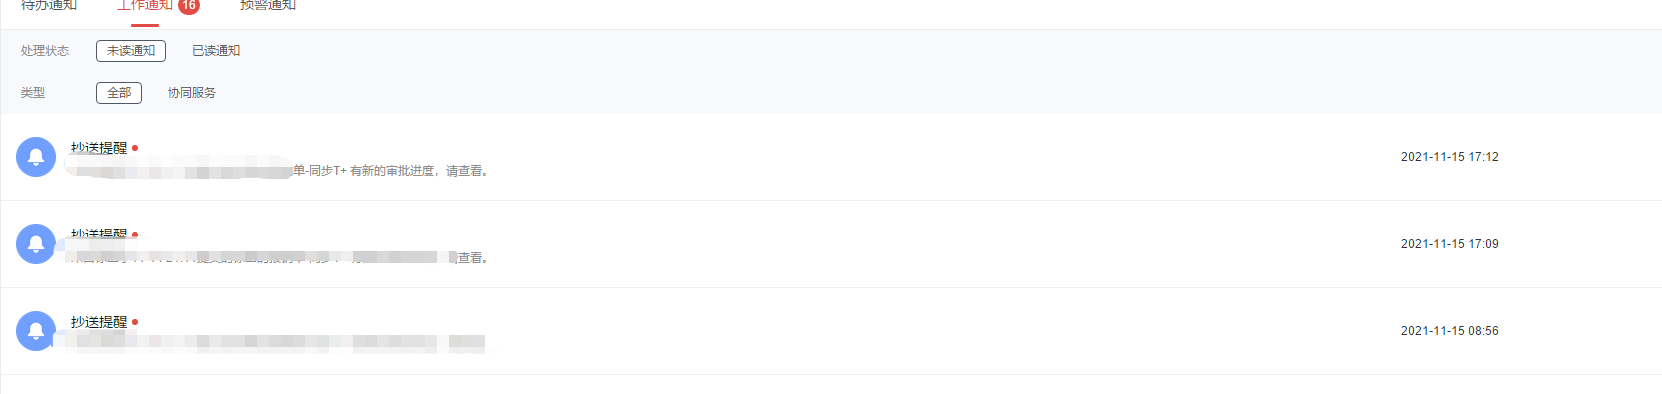
Task: Click the red unread dot on the 17:12 抄送提醒
Action: click(x=135, y=148)
